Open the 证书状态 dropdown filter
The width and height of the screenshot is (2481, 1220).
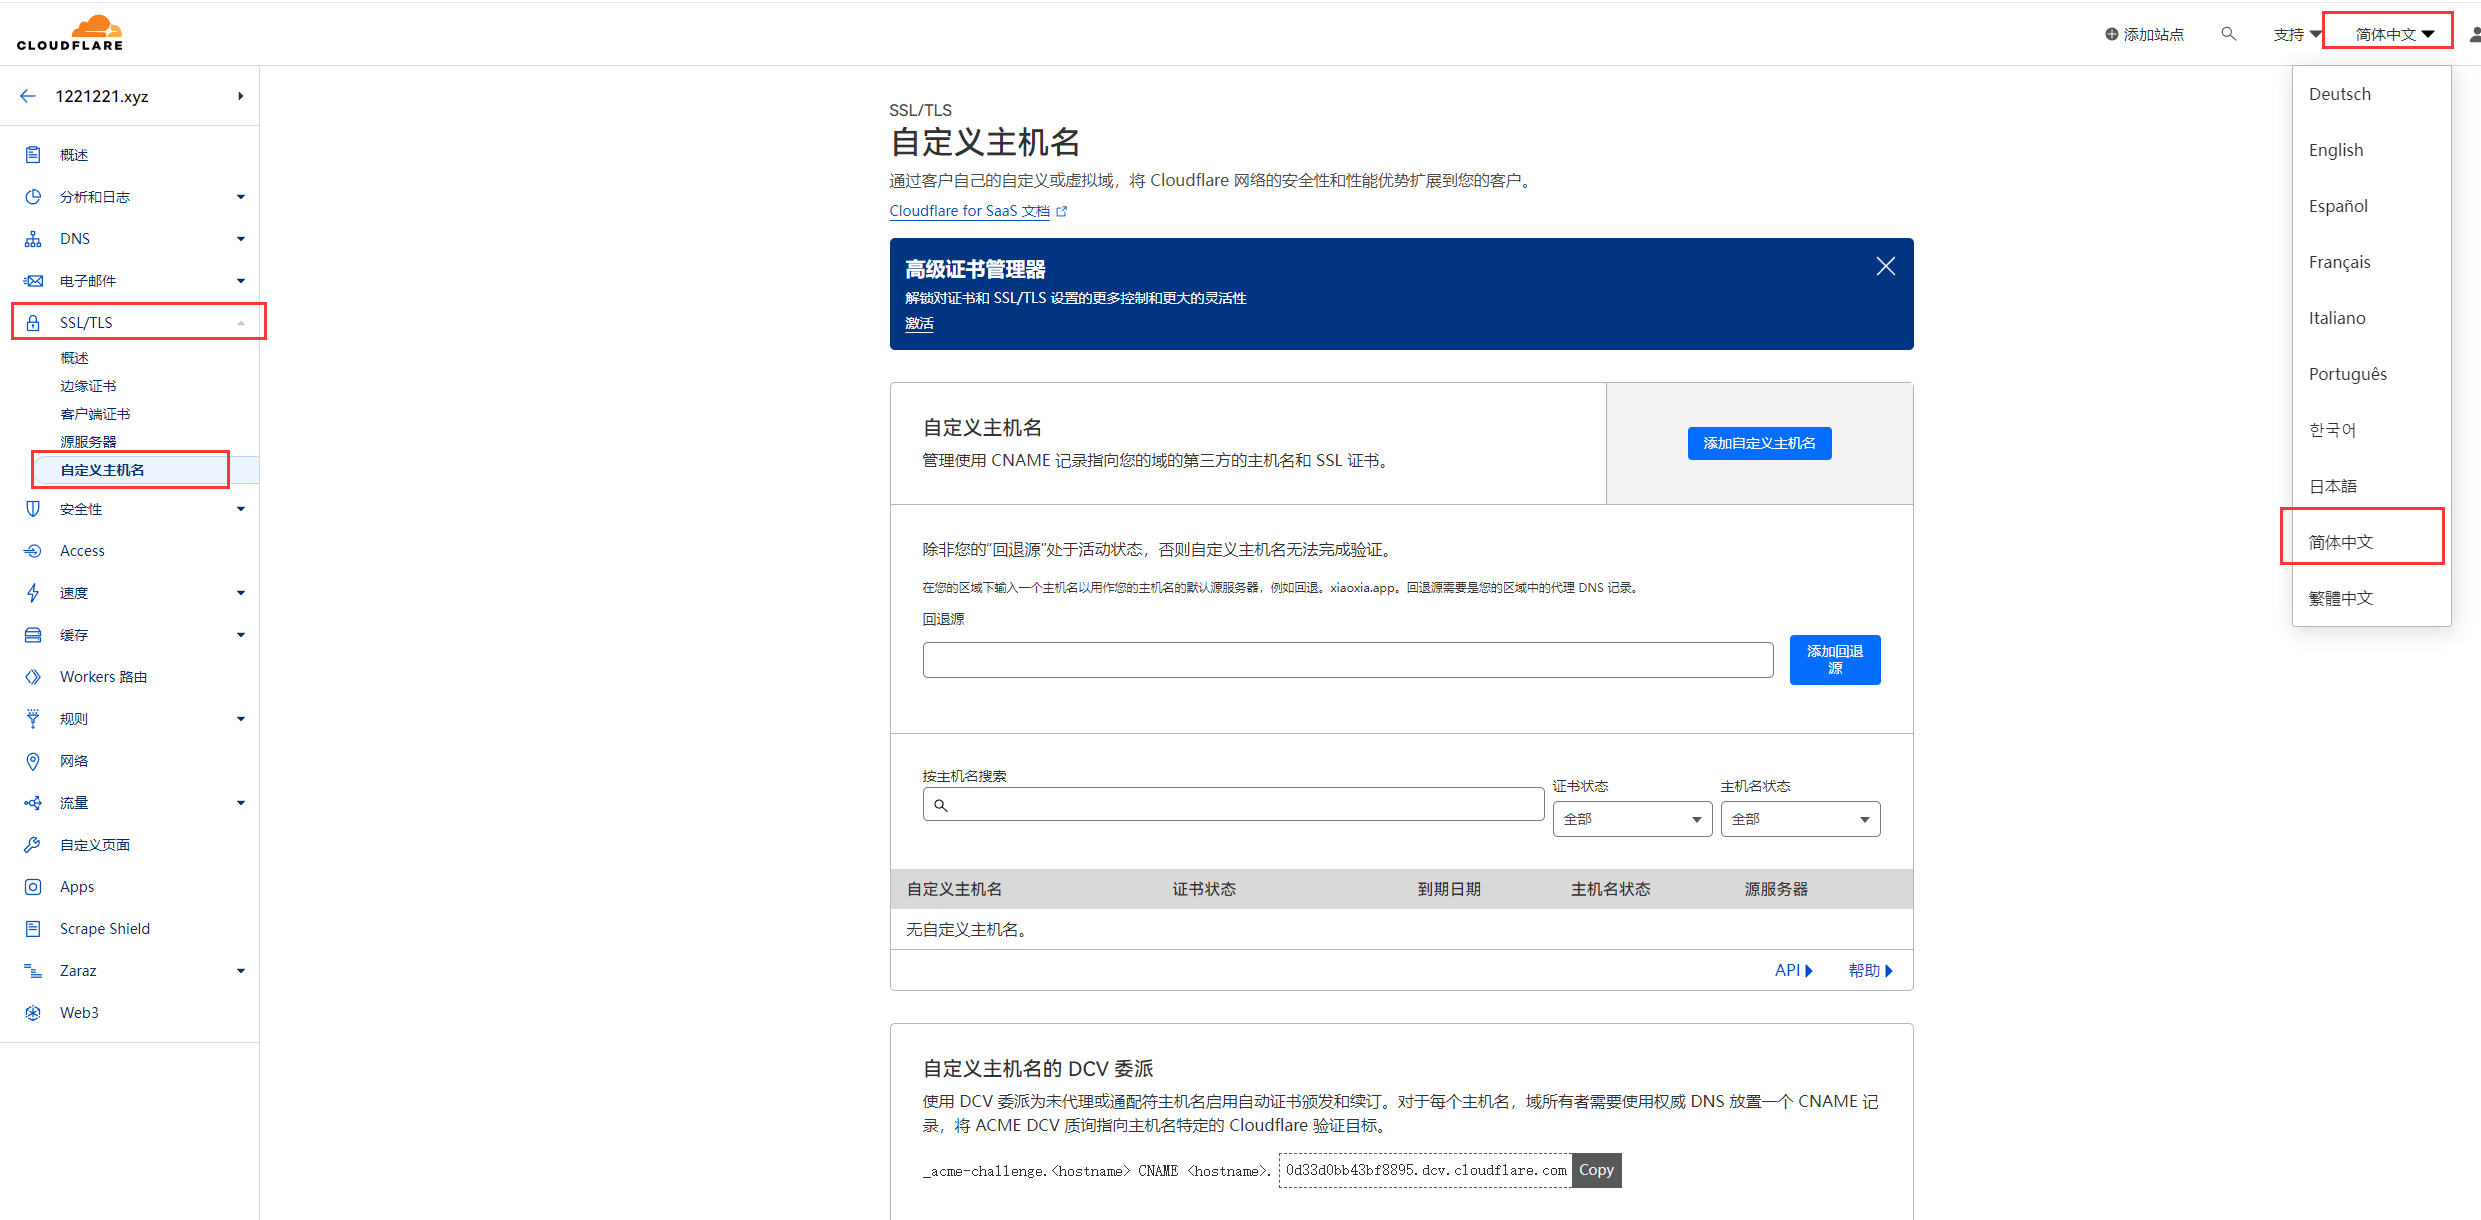[1631, 819]
